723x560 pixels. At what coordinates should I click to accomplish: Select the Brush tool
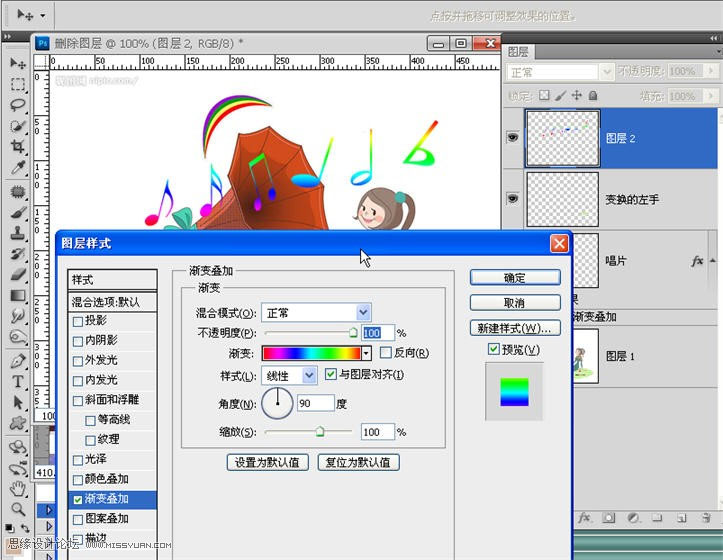[x=18, y=212]
